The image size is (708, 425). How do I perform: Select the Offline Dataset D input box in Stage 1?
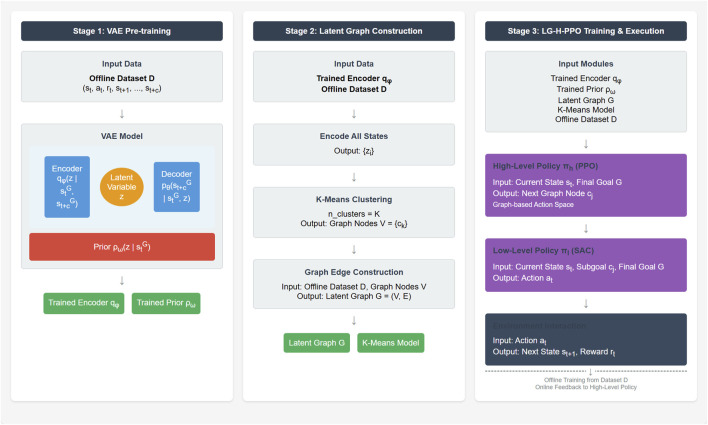[x=121, y=76]
